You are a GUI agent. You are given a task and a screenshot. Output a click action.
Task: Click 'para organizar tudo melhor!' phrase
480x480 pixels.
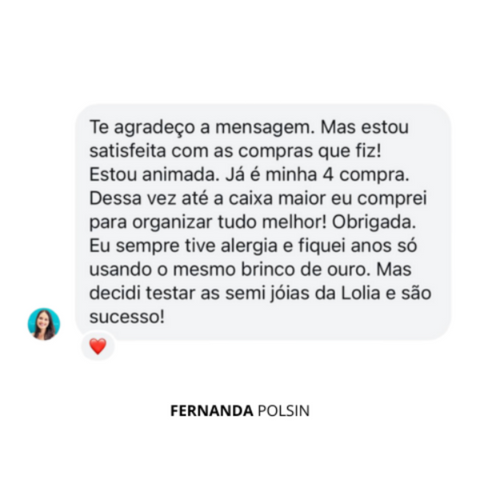(208, 223)
